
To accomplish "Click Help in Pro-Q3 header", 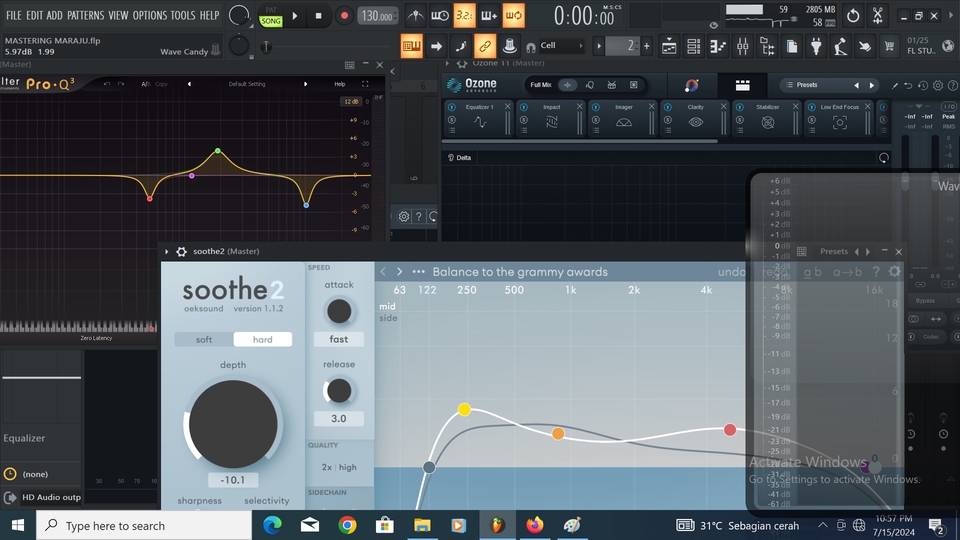I will coord(340,84).
